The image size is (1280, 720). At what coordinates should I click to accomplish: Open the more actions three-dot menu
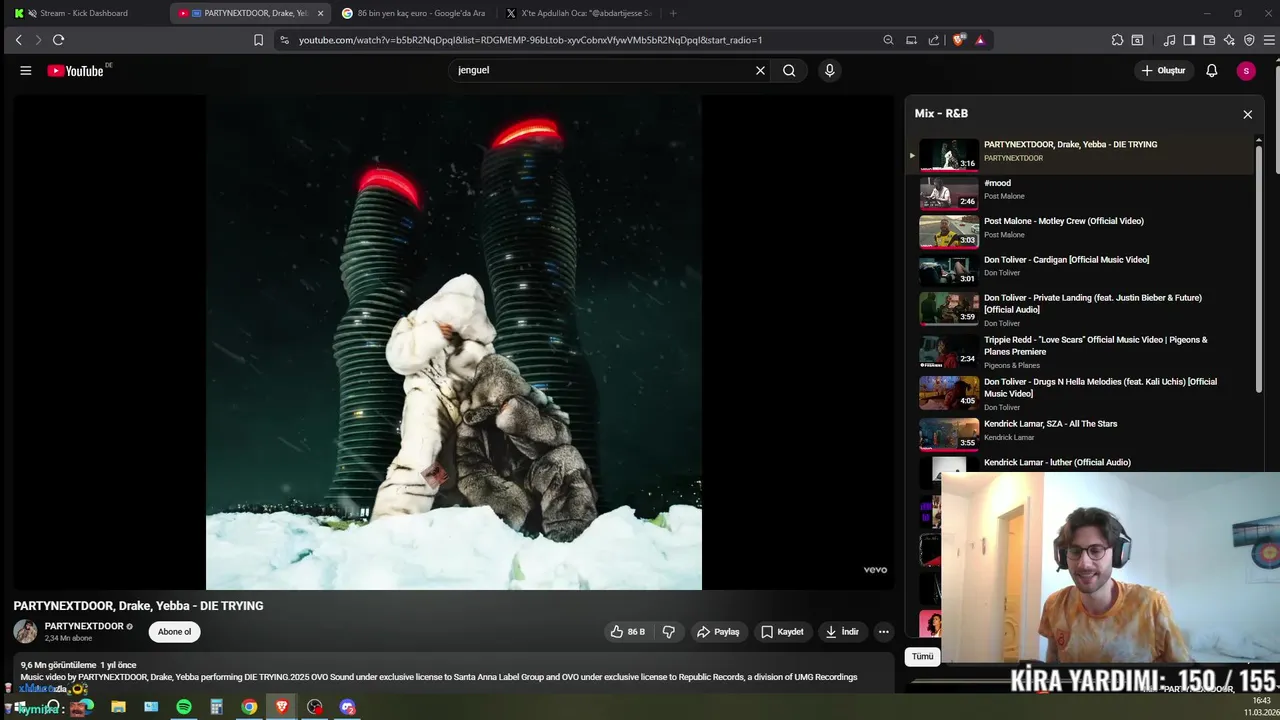click(883, 632)
